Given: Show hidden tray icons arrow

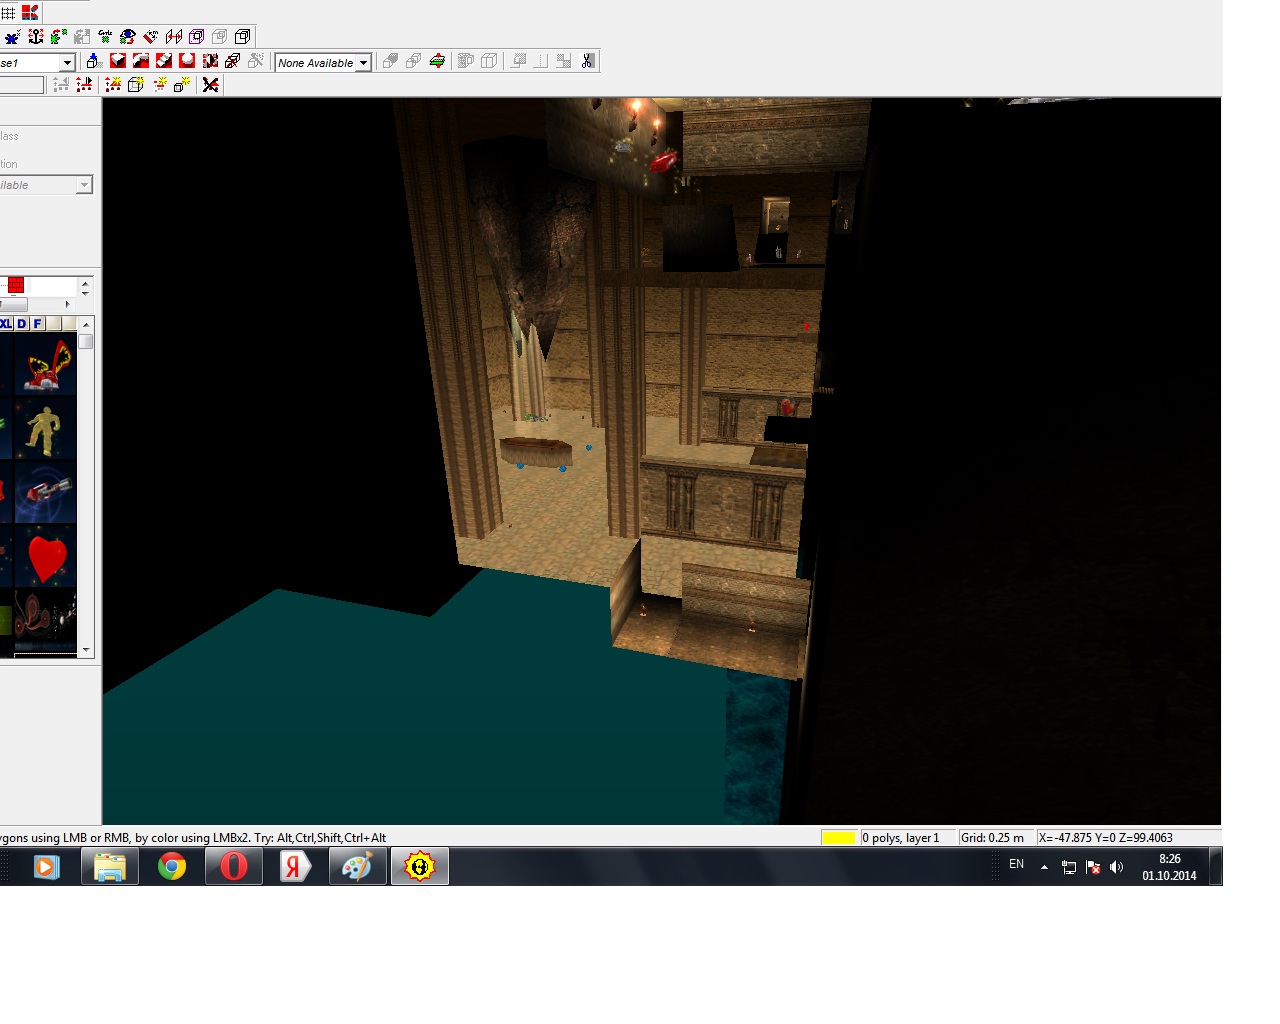Looking at the screenshot, I should coord(1044,867).
